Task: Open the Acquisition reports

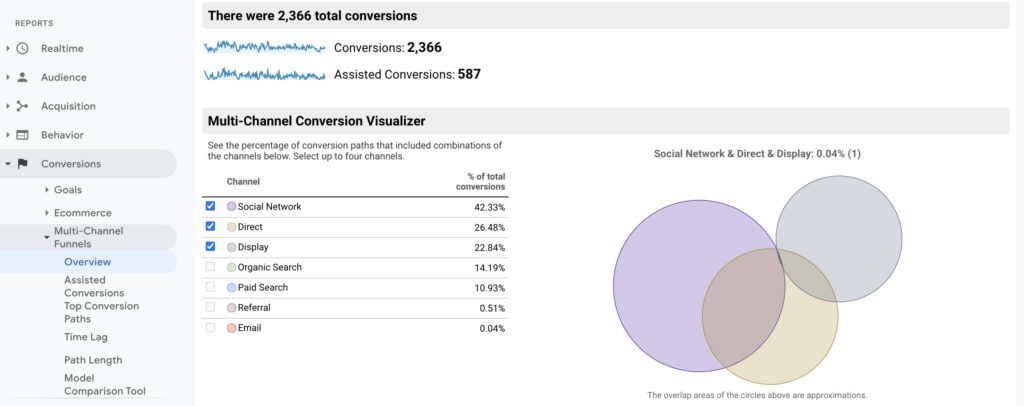Action: click(x=68, y=106)
